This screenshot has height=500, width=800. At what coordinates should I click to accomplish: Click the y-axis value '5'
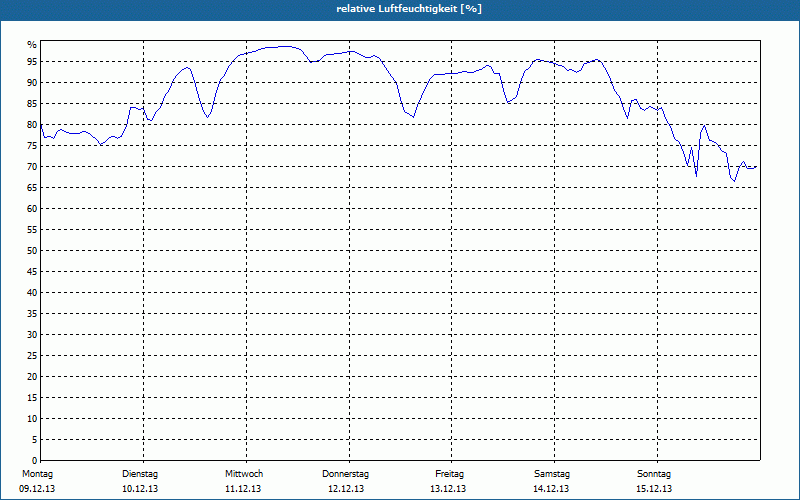coord(34,439)
